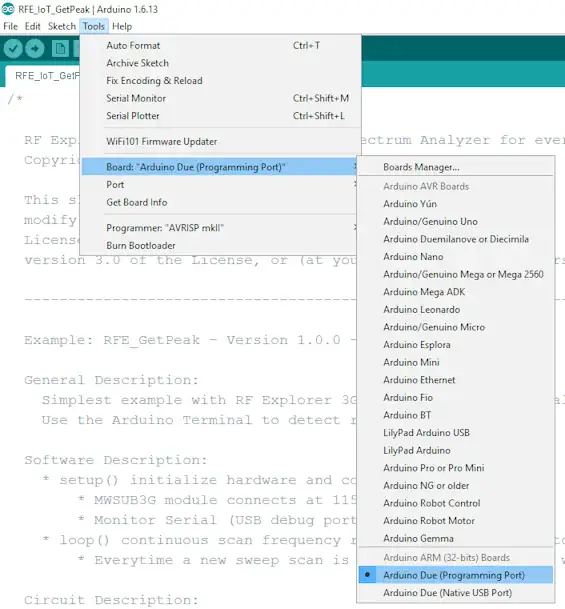Select Arduino Nano board
This screenshot has width=565, height=609.
pos(456,257)
